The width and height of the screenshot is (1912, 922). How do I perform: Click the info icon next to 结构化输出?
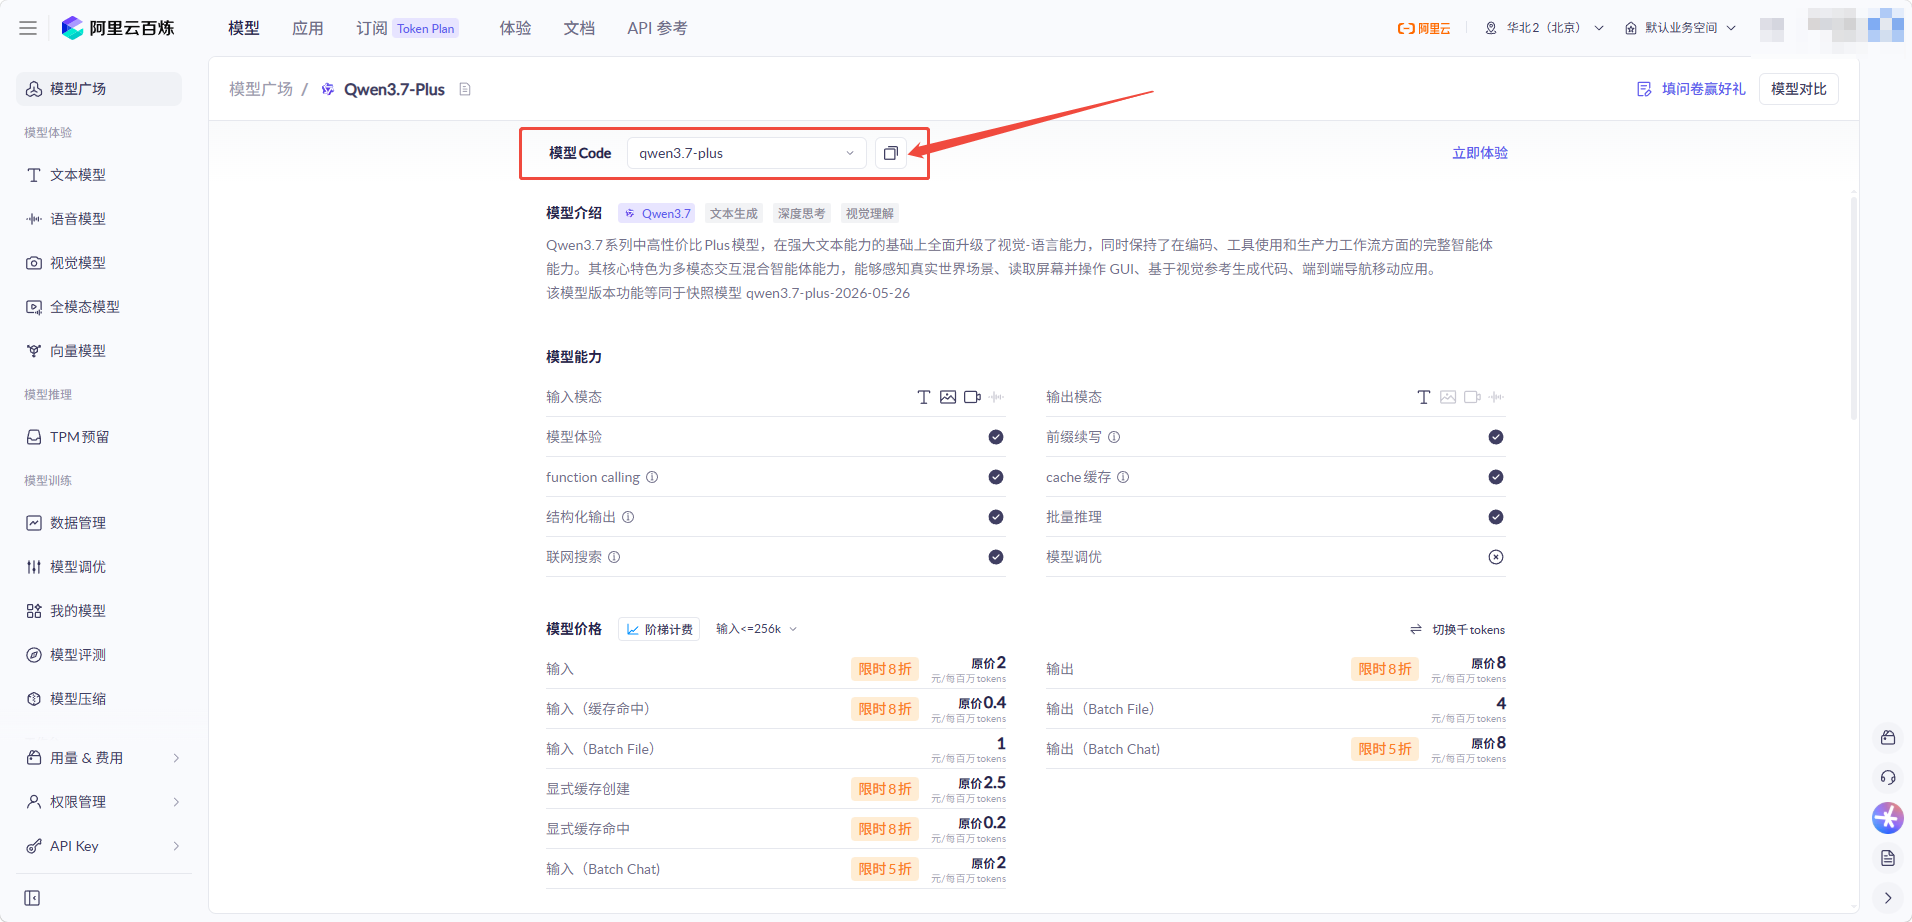pyautogui.click(x=628, y=517)
